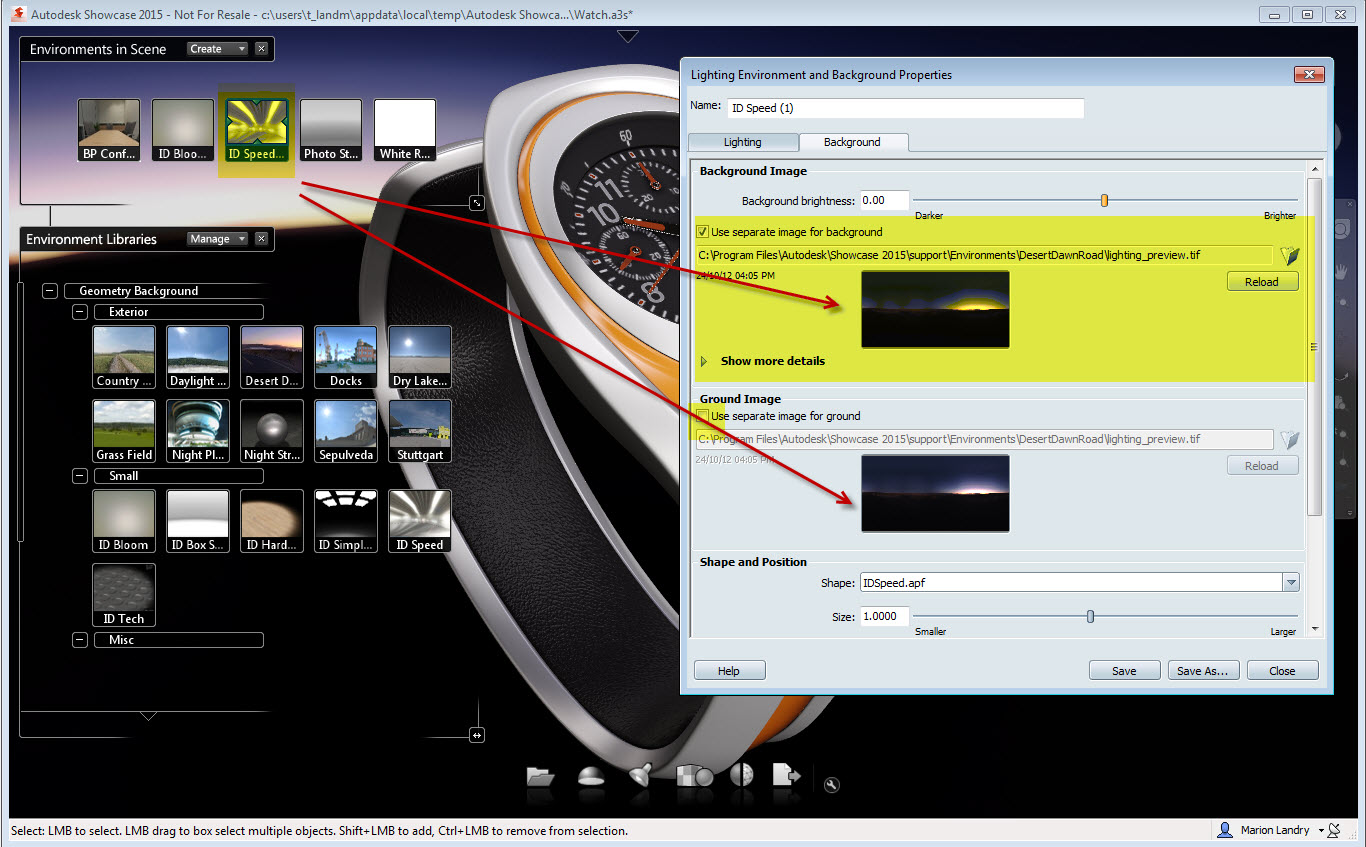This screenshot has width=1366, height=847.
Task: Click the diagonal resize handle of scene panel
Action: point(477,203)
